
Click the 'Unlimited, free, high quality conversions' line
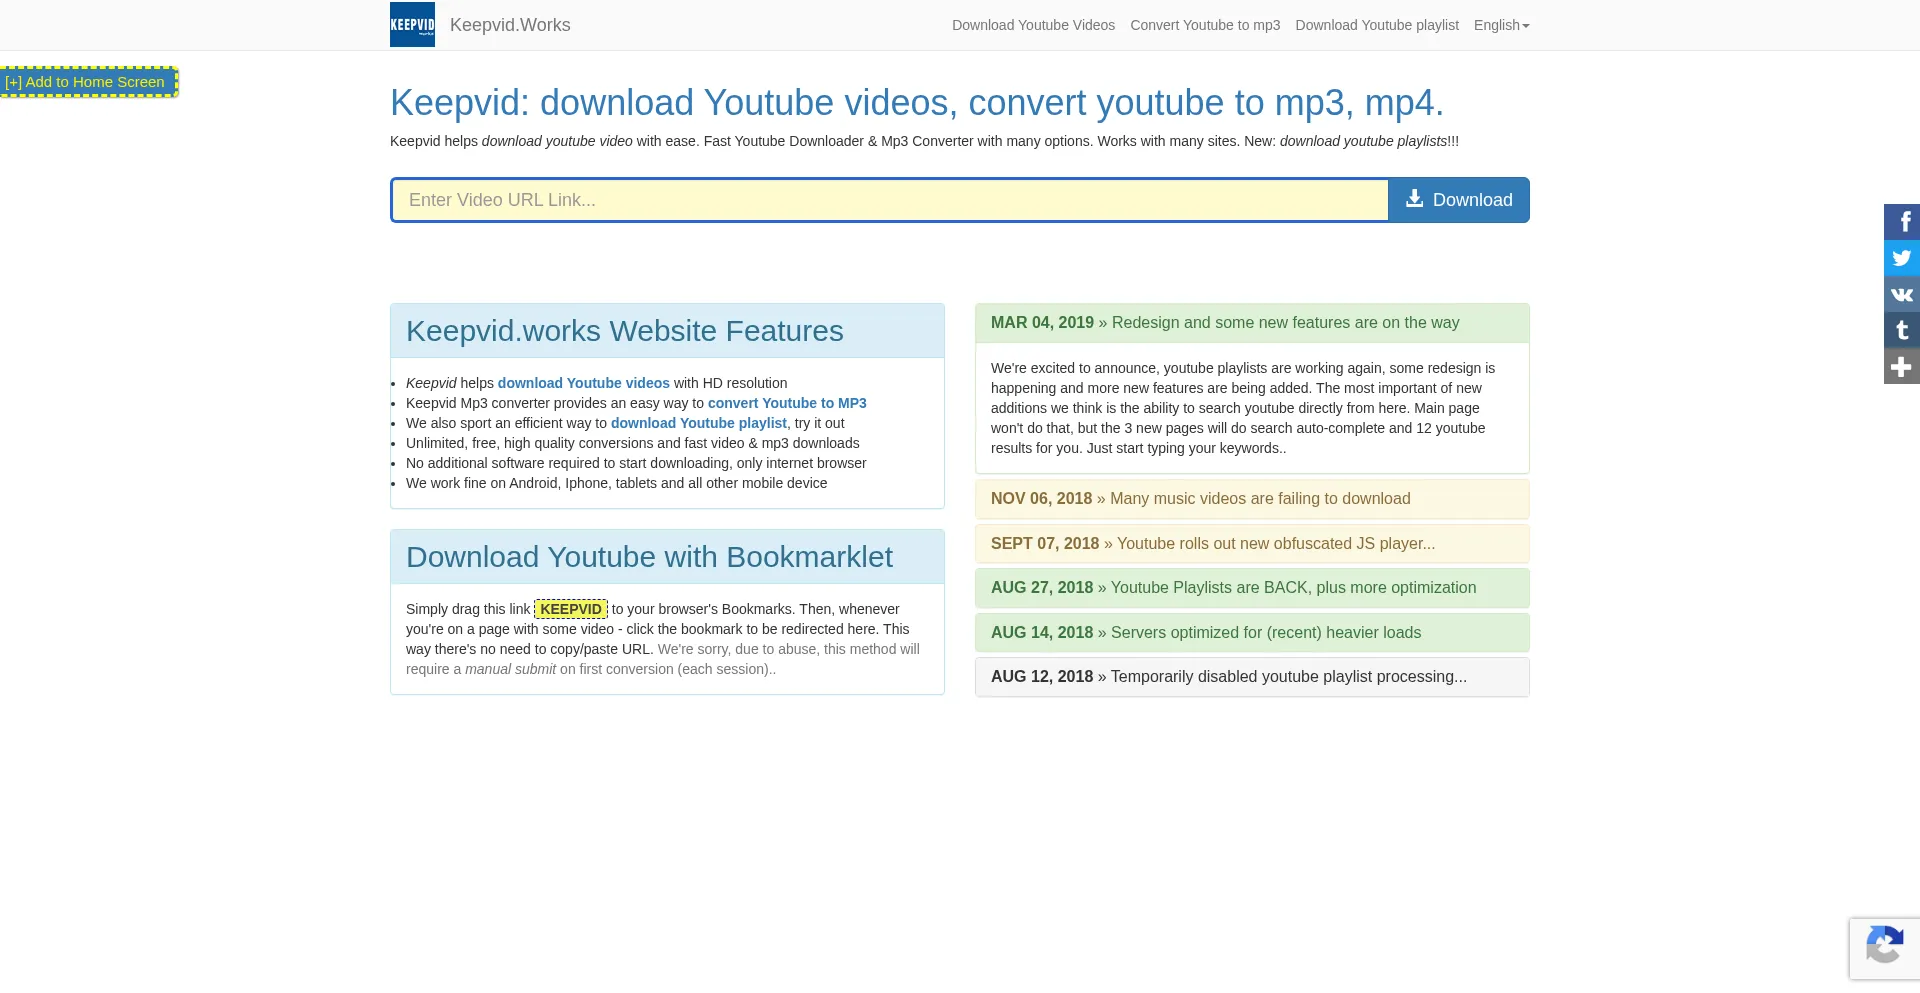(633, 443)
